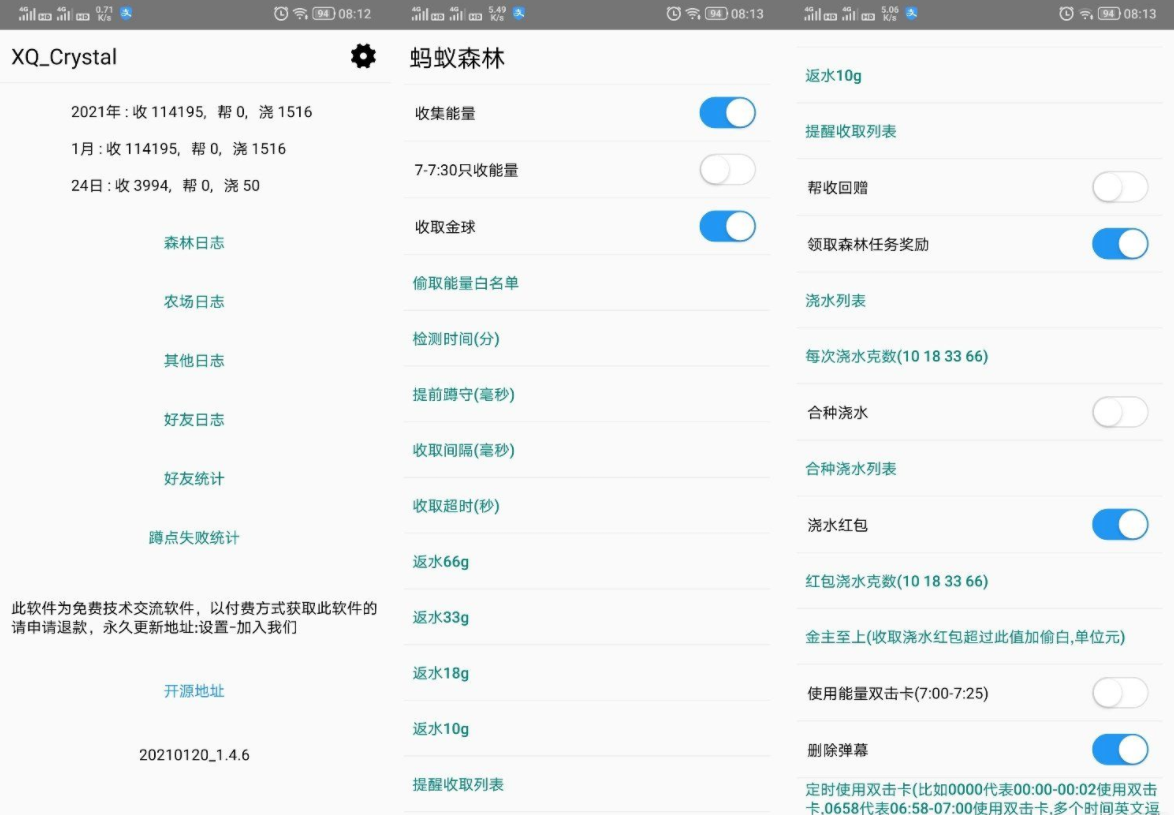
Task: Disable the 删除弹幕 switch
Action: [1120, 749]
